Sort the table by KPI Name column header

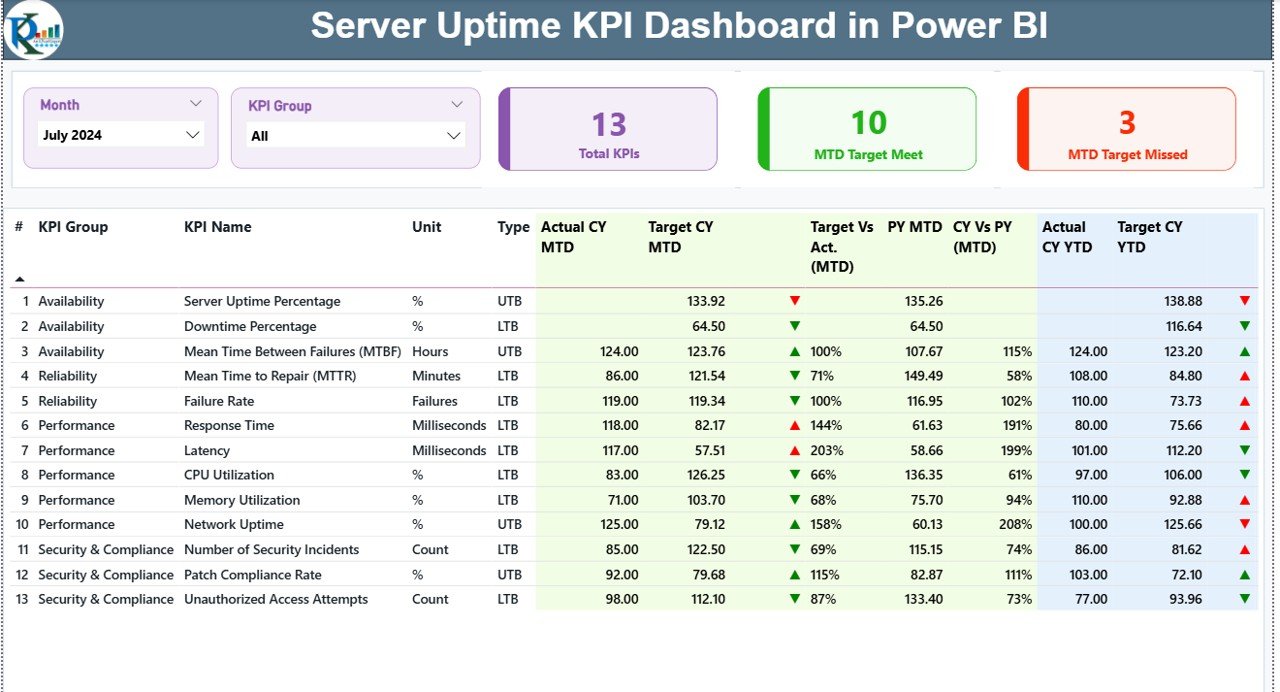click(x=217, y=227)
